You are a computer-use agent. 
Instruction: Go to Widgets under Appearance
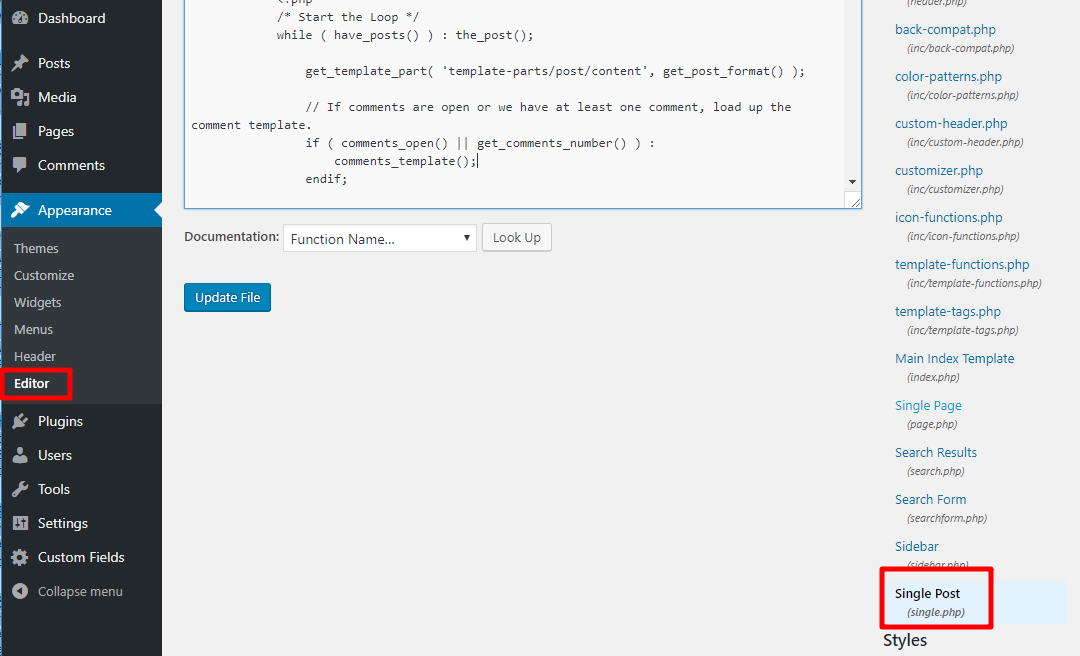(38, 302)
